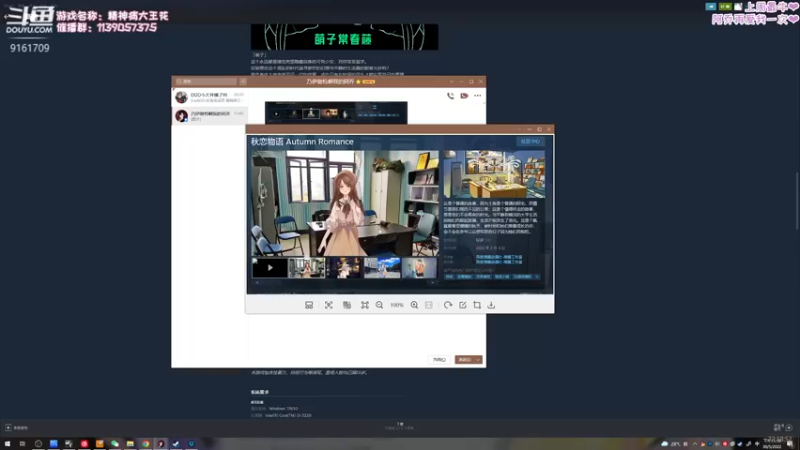Zoom out the image in viewer
The image size is (800, 450).
[379, 305]
